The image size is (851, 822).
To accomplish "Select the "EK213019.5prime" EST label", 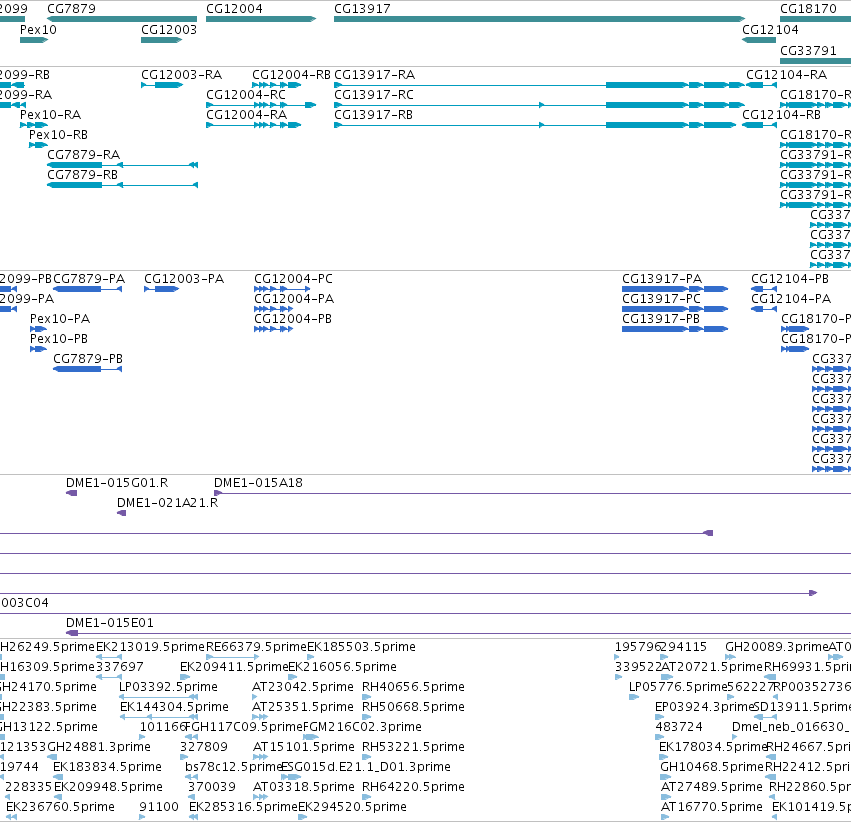I will pyautogui.click(x=150, y=646).
